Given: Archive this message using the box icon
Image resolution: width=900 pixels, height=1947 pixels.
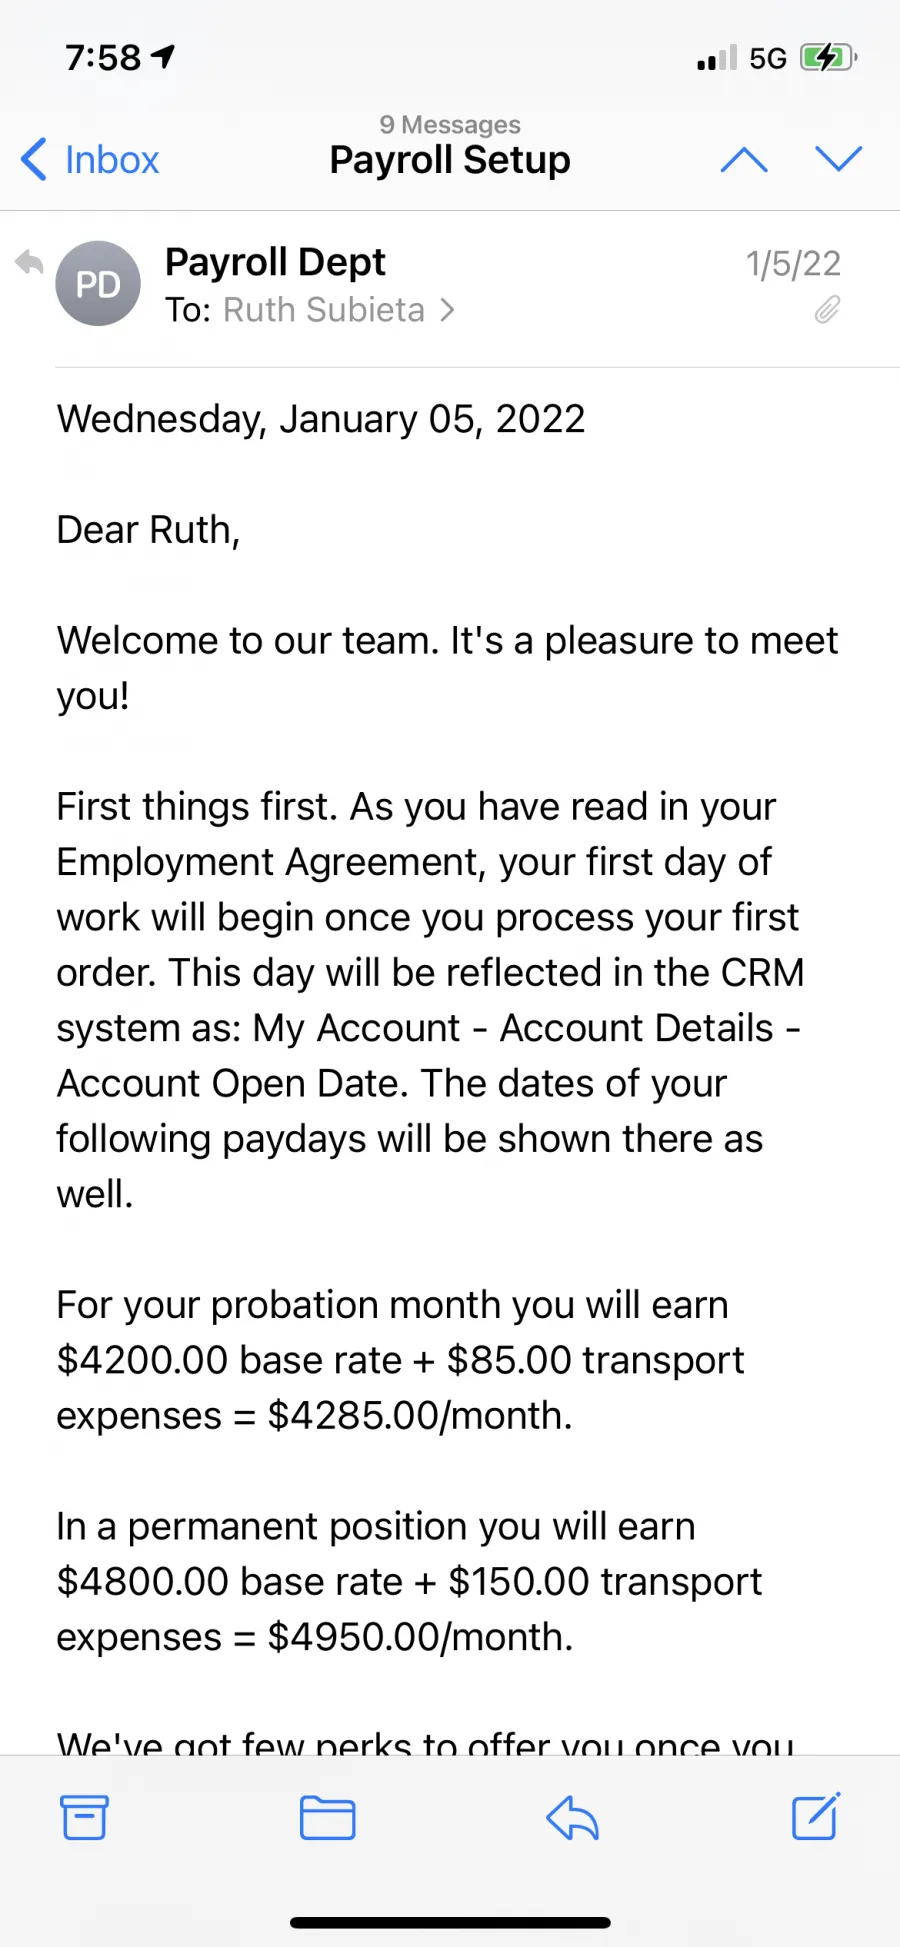Looking at the screenshot, I should pyautogui.click(x=84, y=1817).
